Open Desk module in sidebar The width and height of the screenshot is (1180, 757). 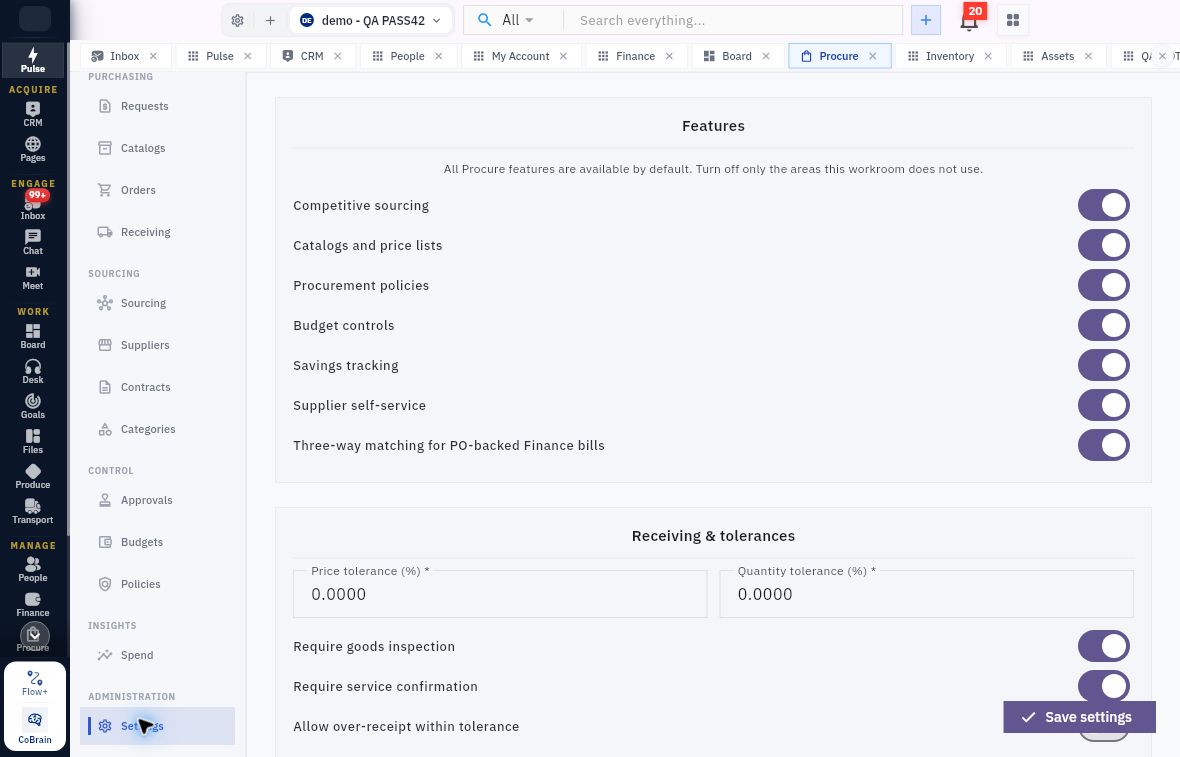32,371
